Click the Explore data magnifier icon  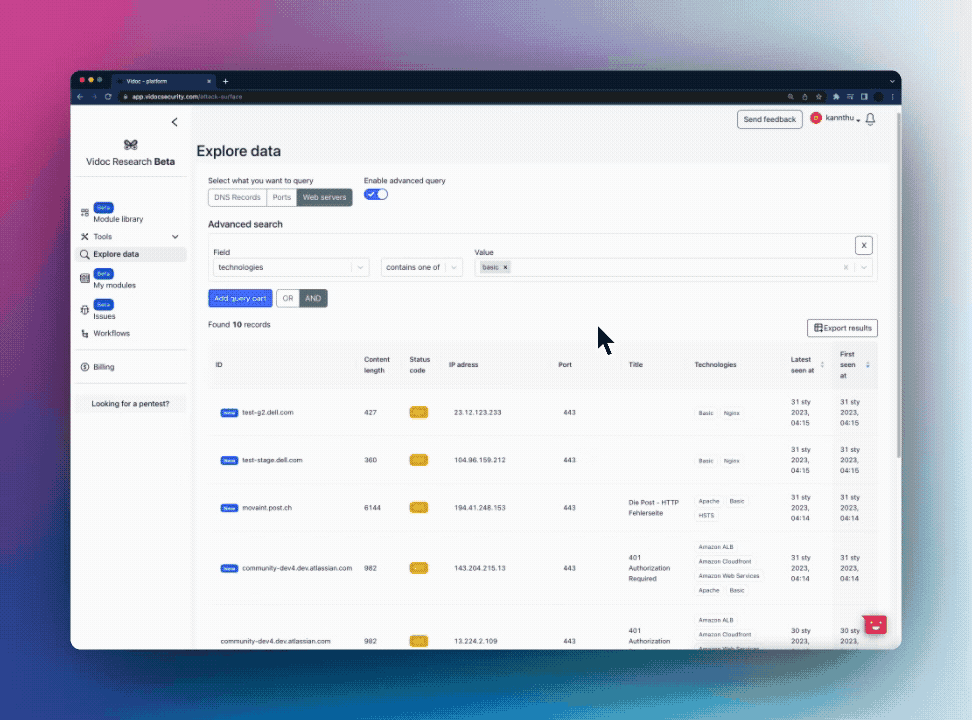click(85, 254)
